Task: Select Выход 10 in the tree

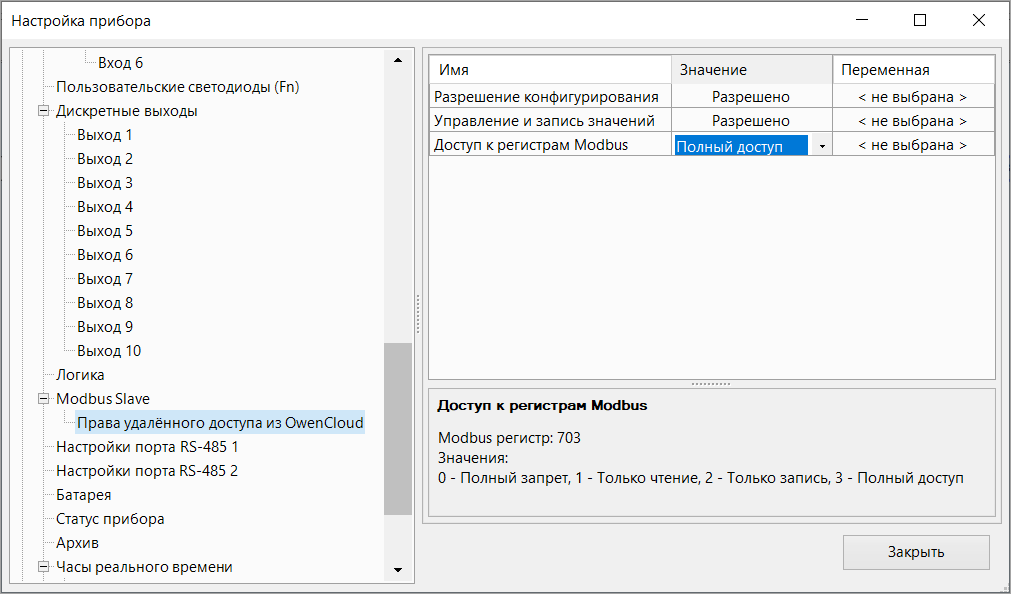Action: (109, 351)
